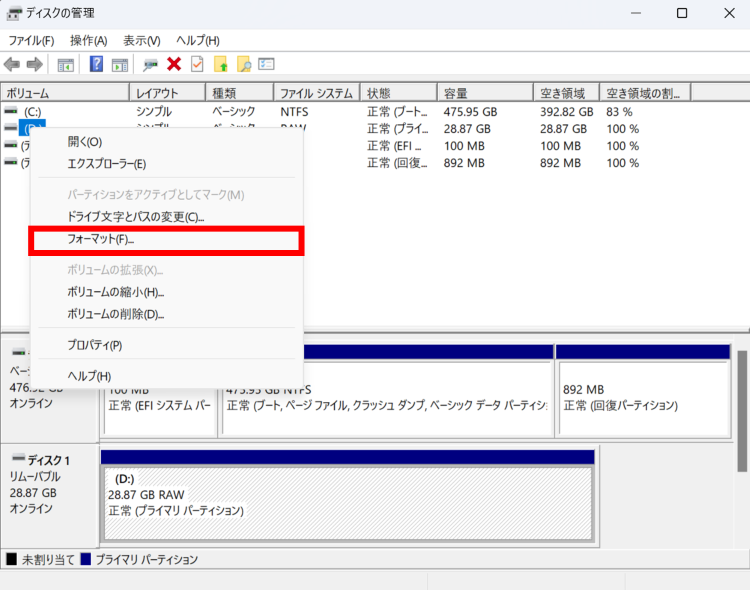Open the 表示(V) menu
Viewport: 750px width, 590px height.
click(142, 41)
